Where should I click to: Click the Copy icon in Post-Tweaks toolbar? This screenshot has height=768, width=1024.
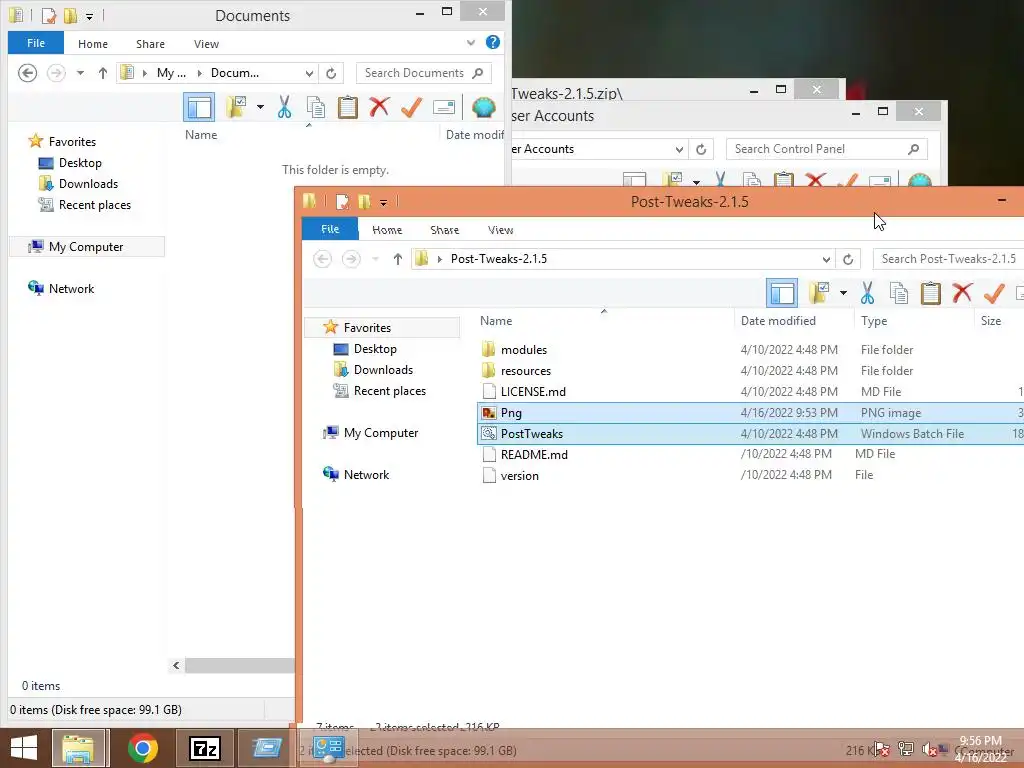pos(899,293)
